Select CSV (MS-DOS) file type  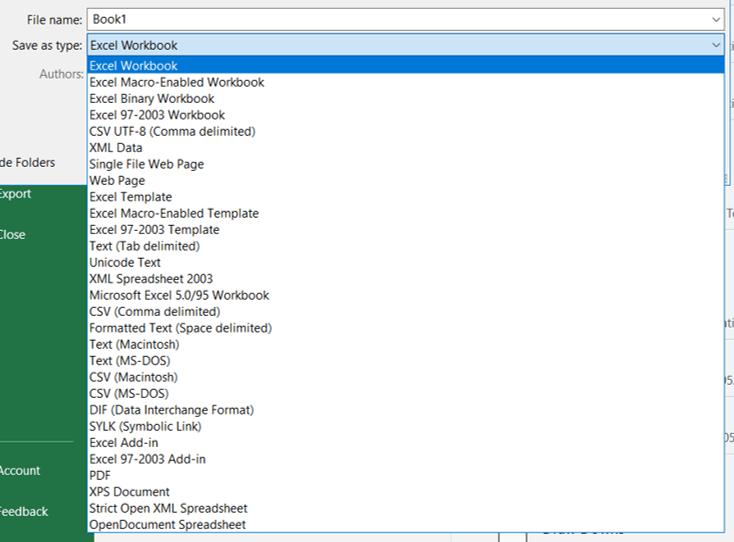406,394
